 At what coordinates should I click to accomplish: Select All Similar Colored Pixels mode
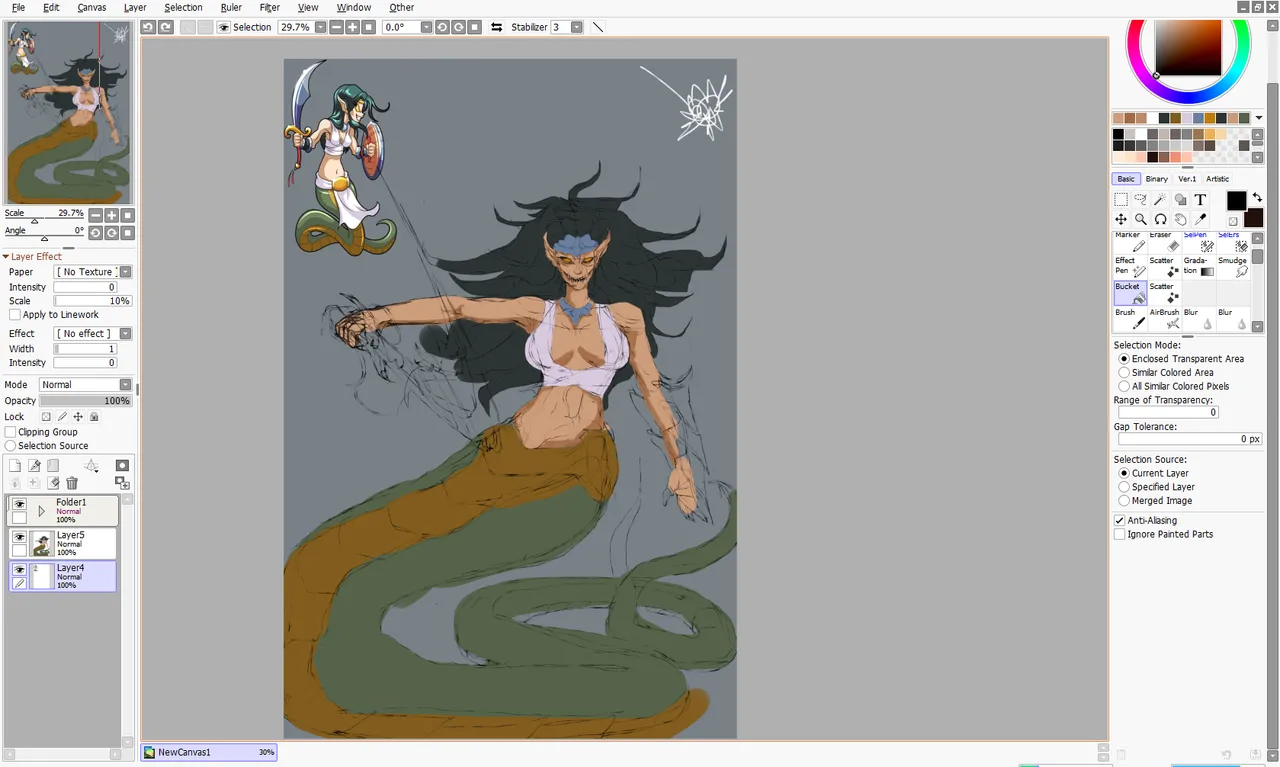tap(1124, 386)
